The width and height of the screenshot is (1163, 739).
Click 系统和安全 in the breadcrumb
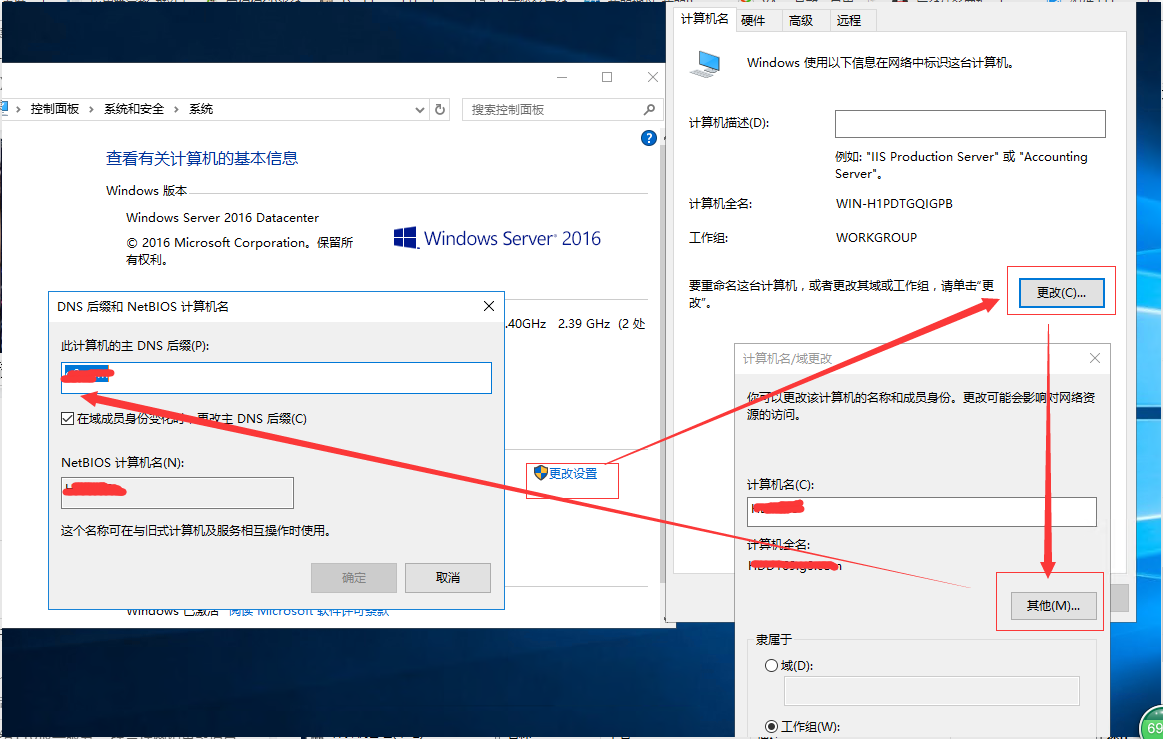[x=134, y=109]
